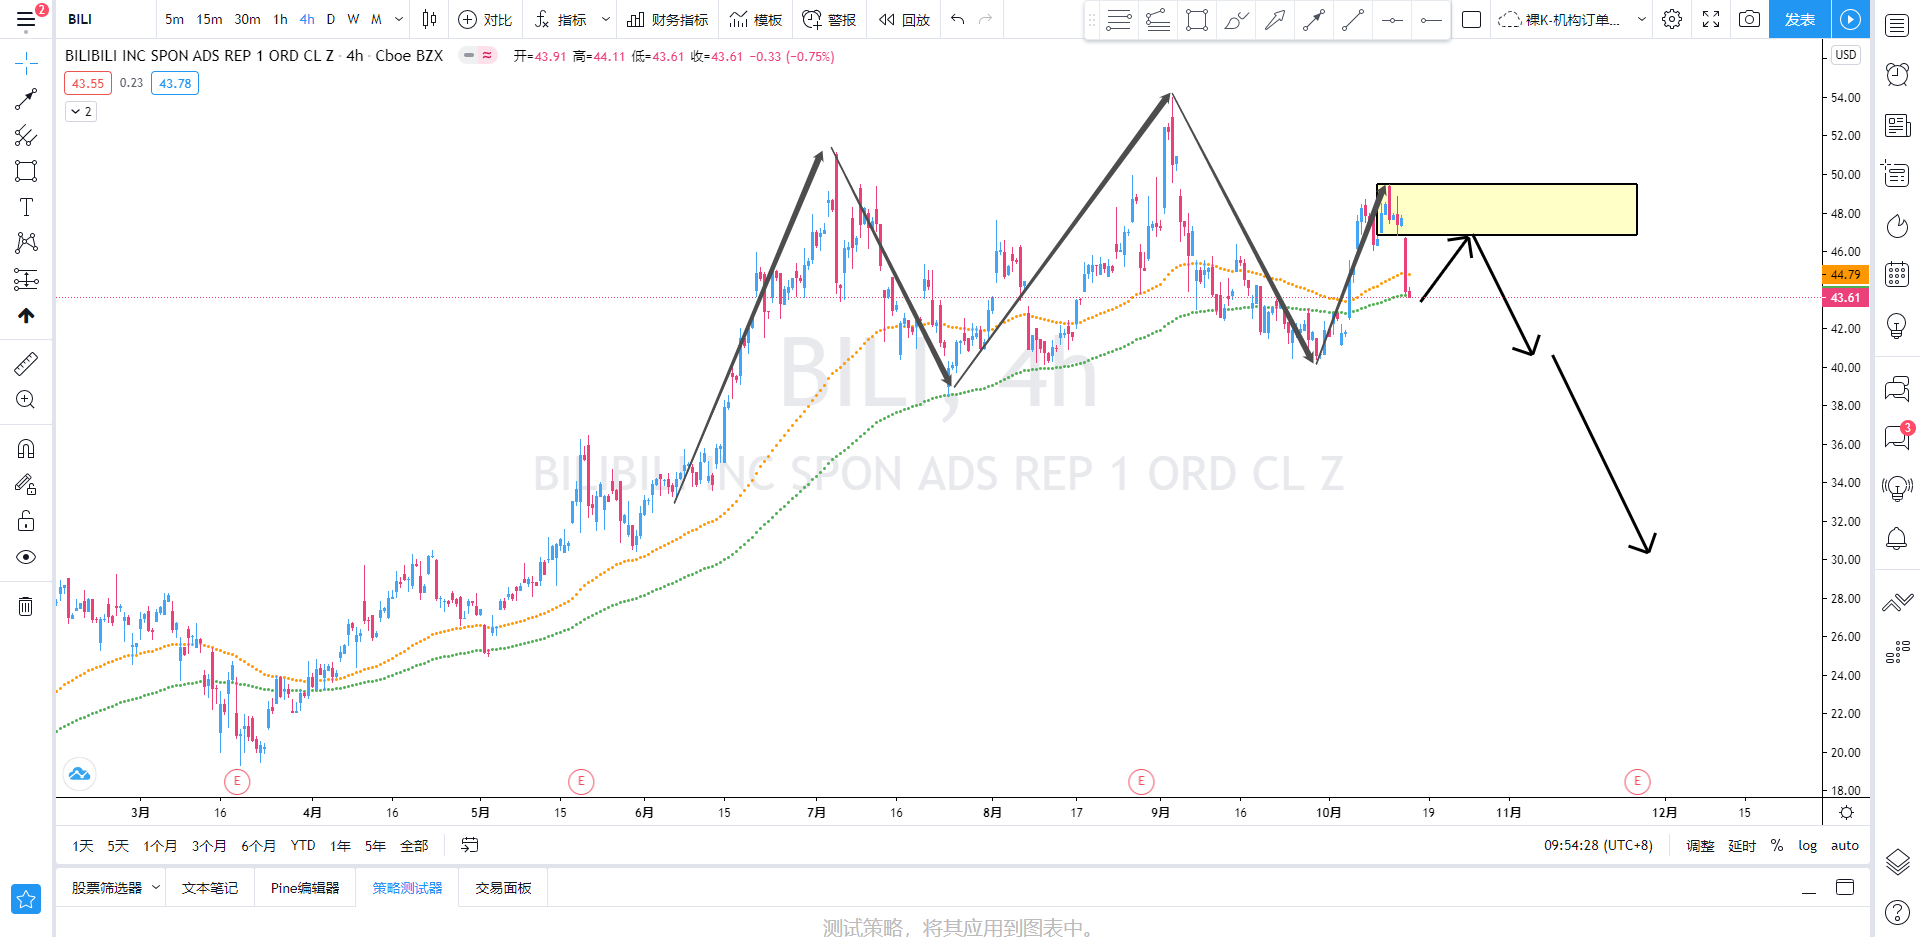Image resolution: width=1920 pixels, height=937 pixels.
Task: Toggle log scale on price axis
Action: click(x=1807, y=845)
